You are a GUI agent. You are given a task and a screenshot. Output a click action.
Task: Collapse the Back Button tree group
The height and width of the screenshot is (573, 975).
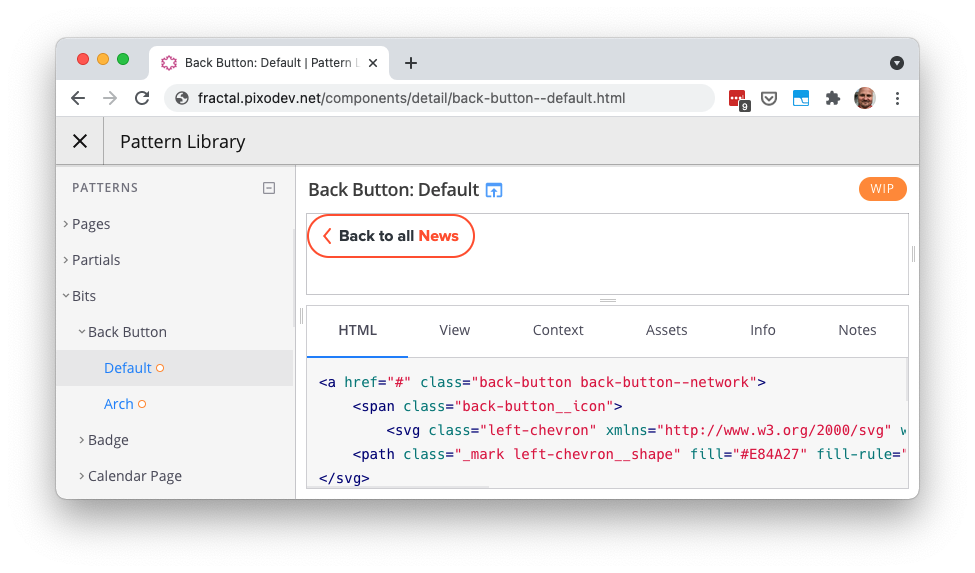point(126,332)
